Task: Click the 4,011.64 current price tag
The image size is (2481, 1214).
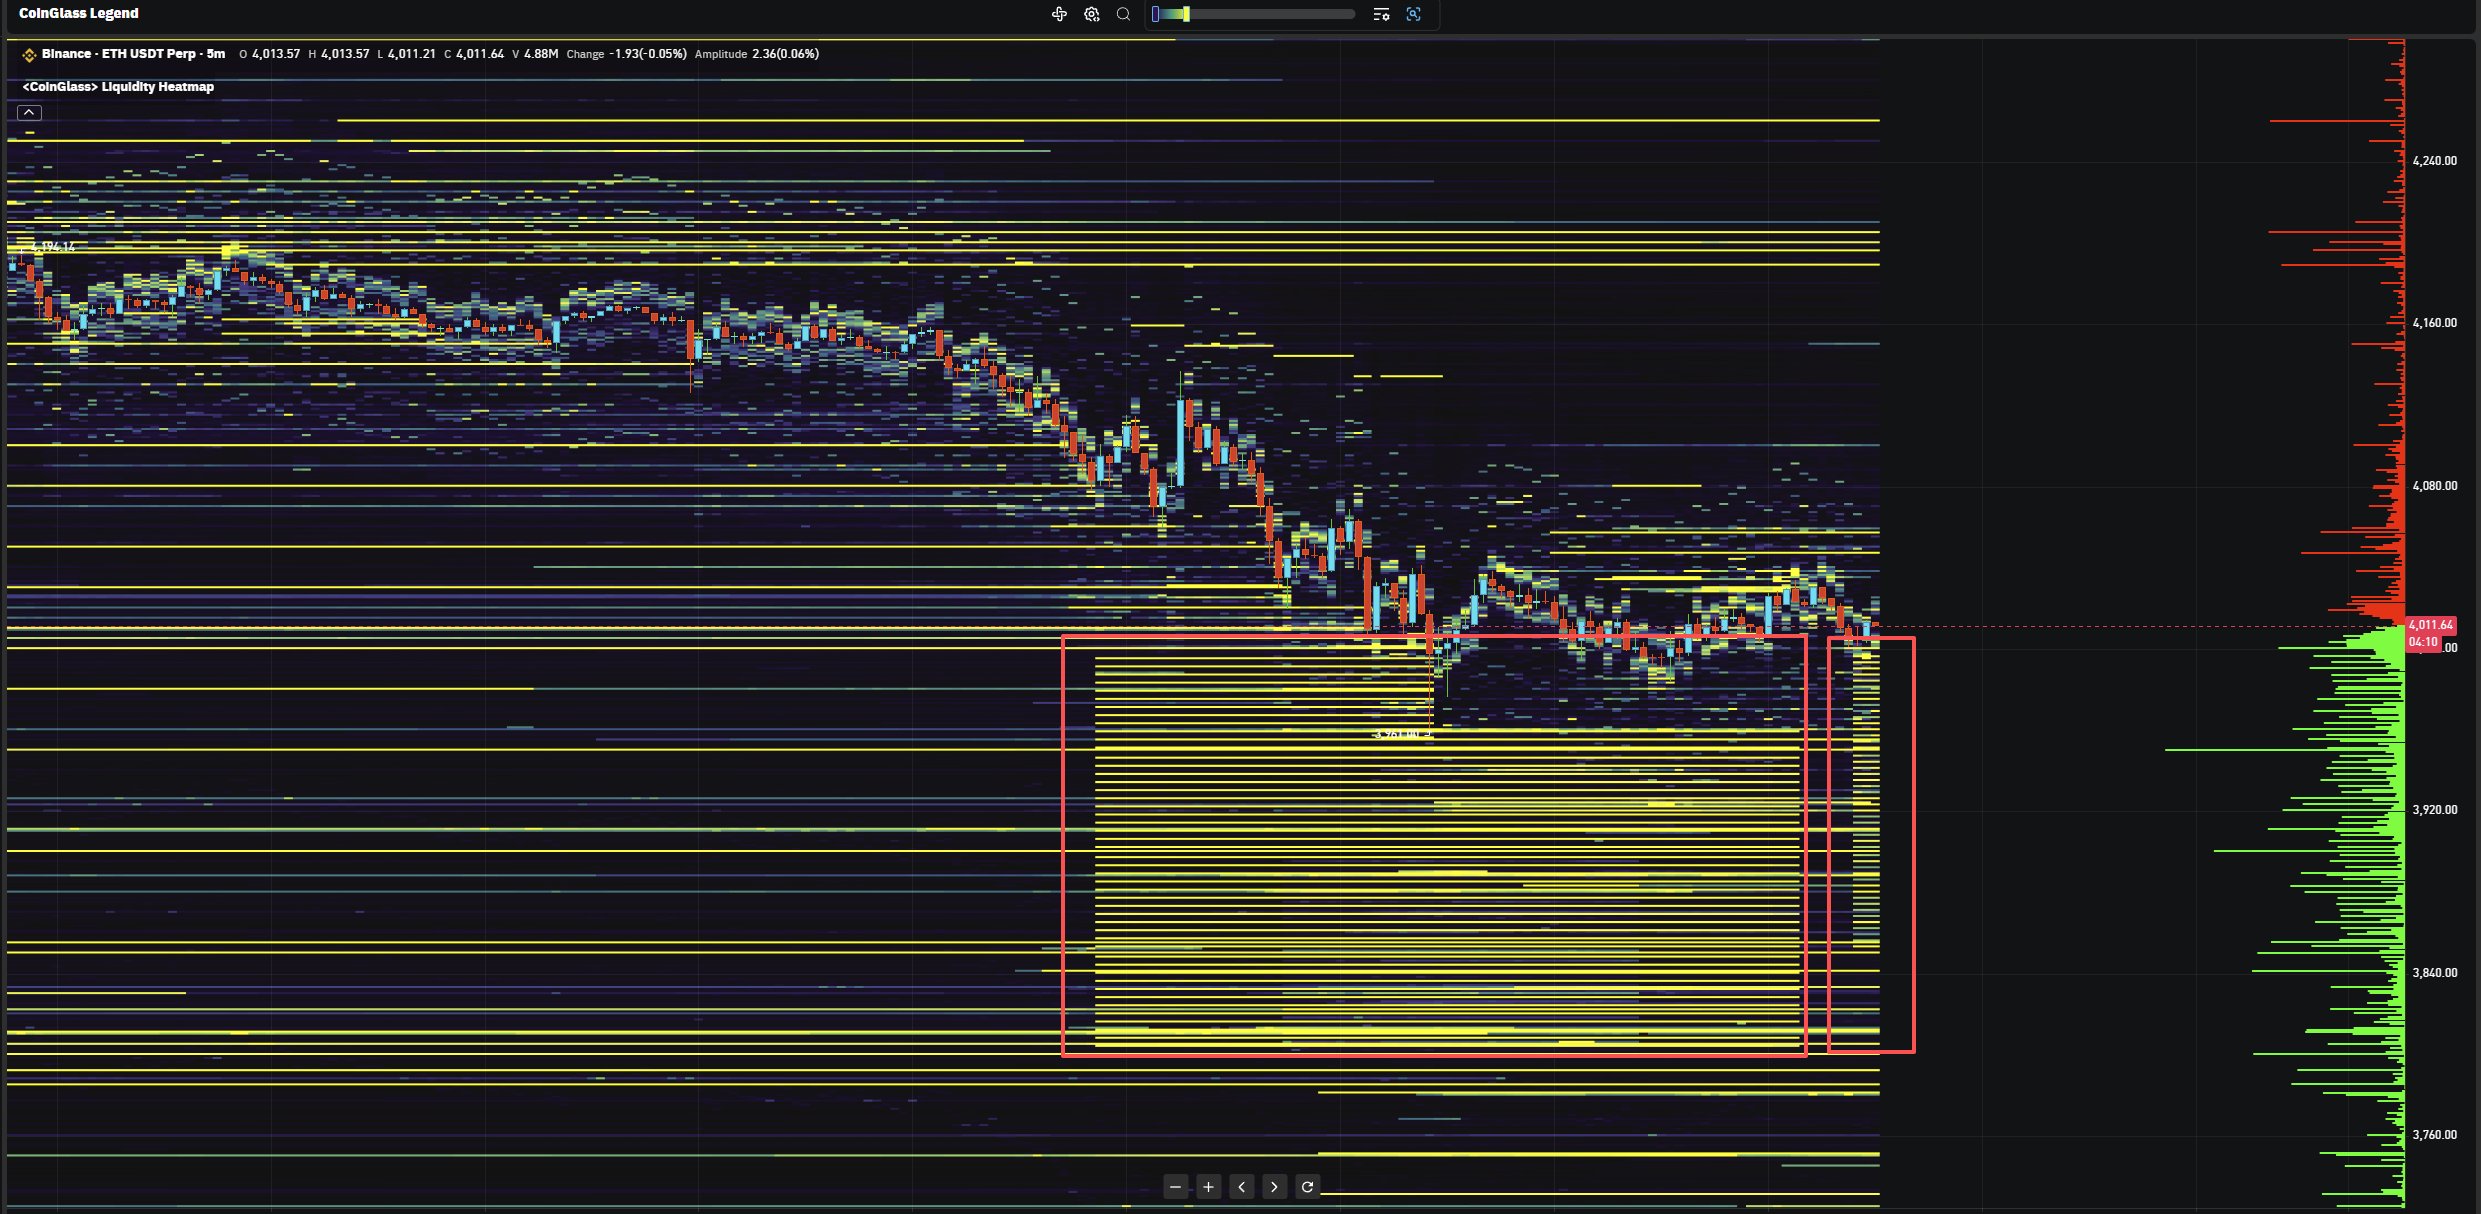Action: pos(2429,625)
